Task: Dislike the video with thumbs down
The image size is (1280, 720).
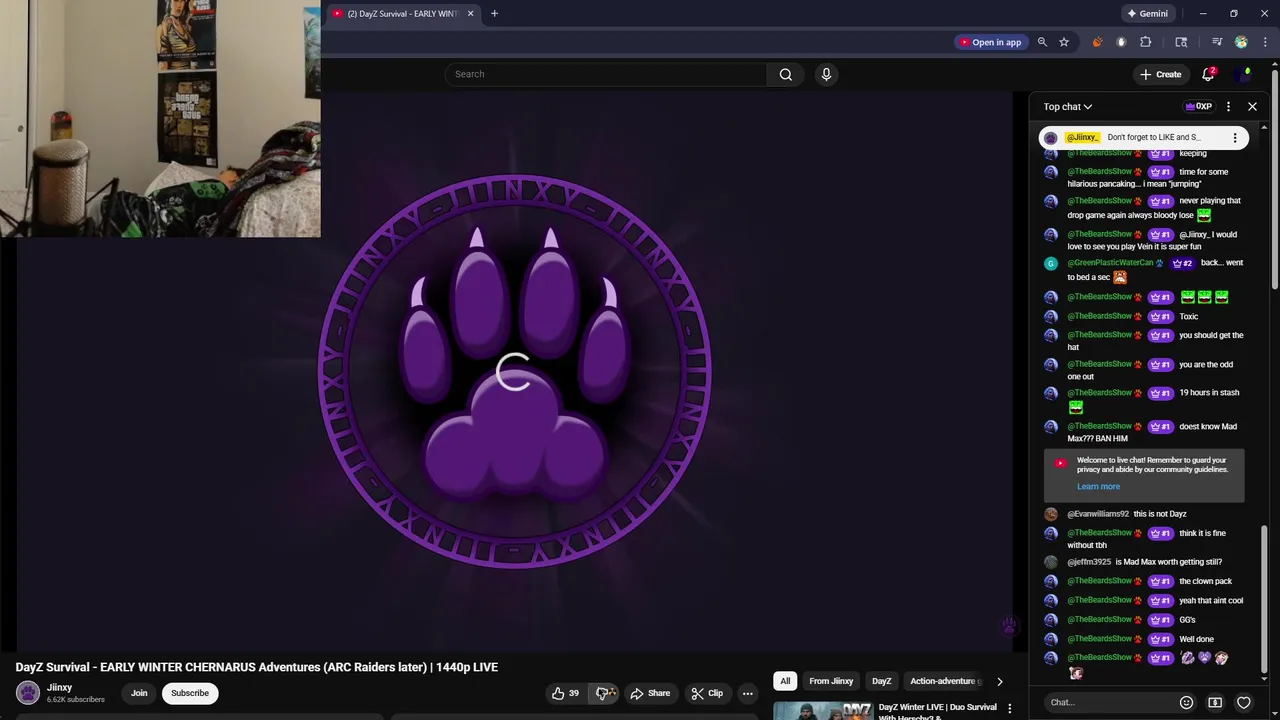Action: coord(605,693)
